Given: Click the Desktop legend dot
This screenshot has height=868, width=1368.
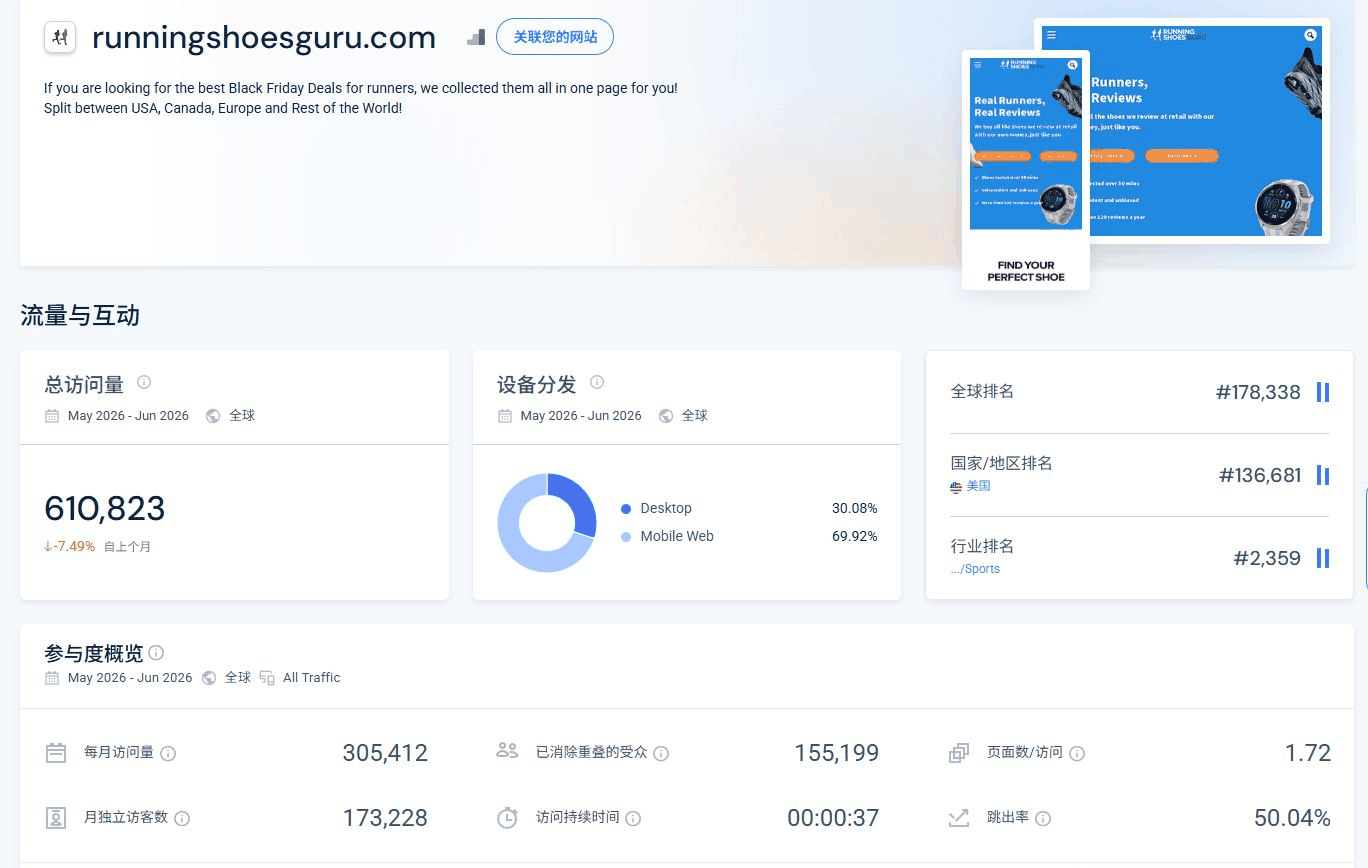Looking at the screenshot, I should click(626, 509).
